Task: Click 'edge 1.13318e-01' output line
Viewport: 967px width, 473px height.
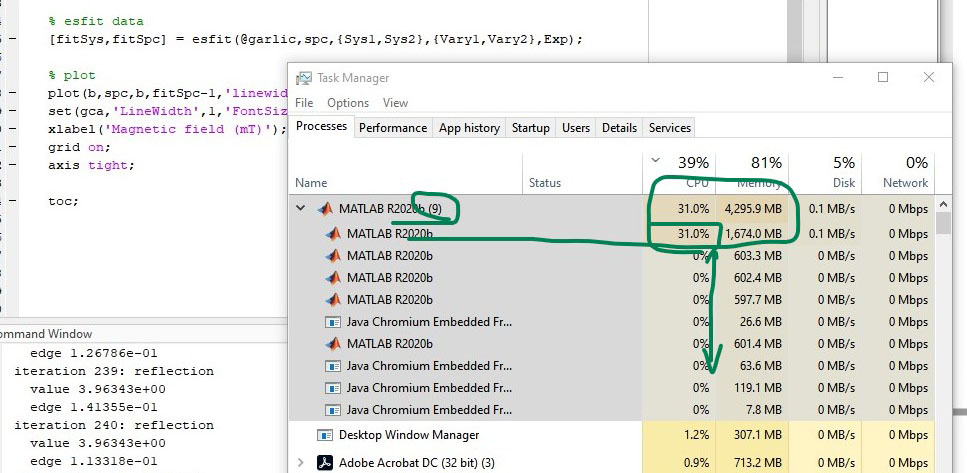Action: (94, 461)
